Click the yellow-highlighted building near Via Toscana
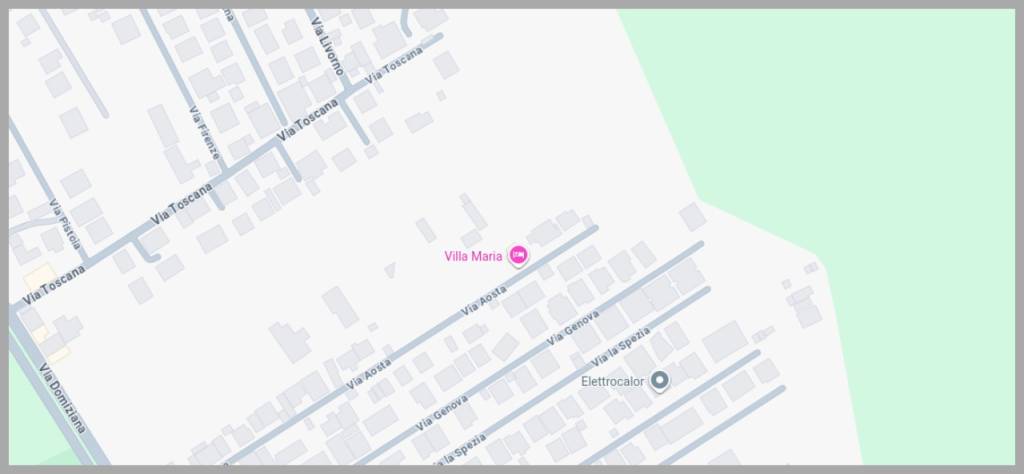 (x=39, y=278)
